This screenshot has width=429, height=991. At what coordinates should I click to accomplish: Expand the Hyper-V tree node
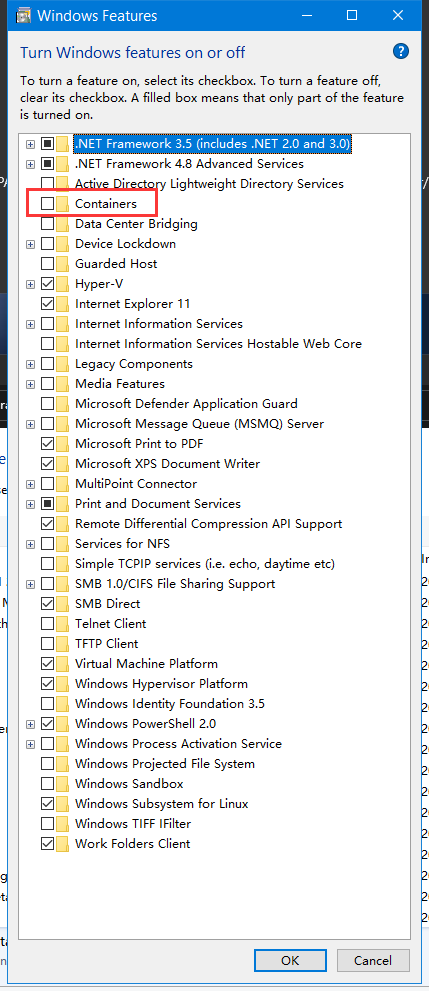pyautogui.click(x=30, y=284)
